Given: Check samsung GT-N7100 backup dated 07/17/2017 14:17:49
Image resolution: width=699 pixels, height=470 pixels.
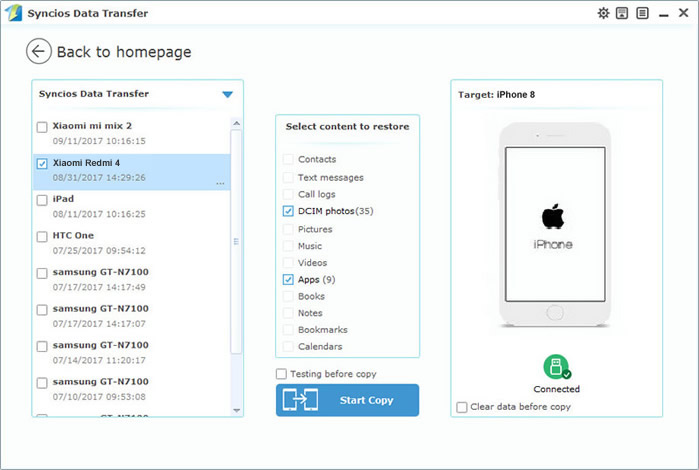Looking at the screenshot, I should point(42,273).
